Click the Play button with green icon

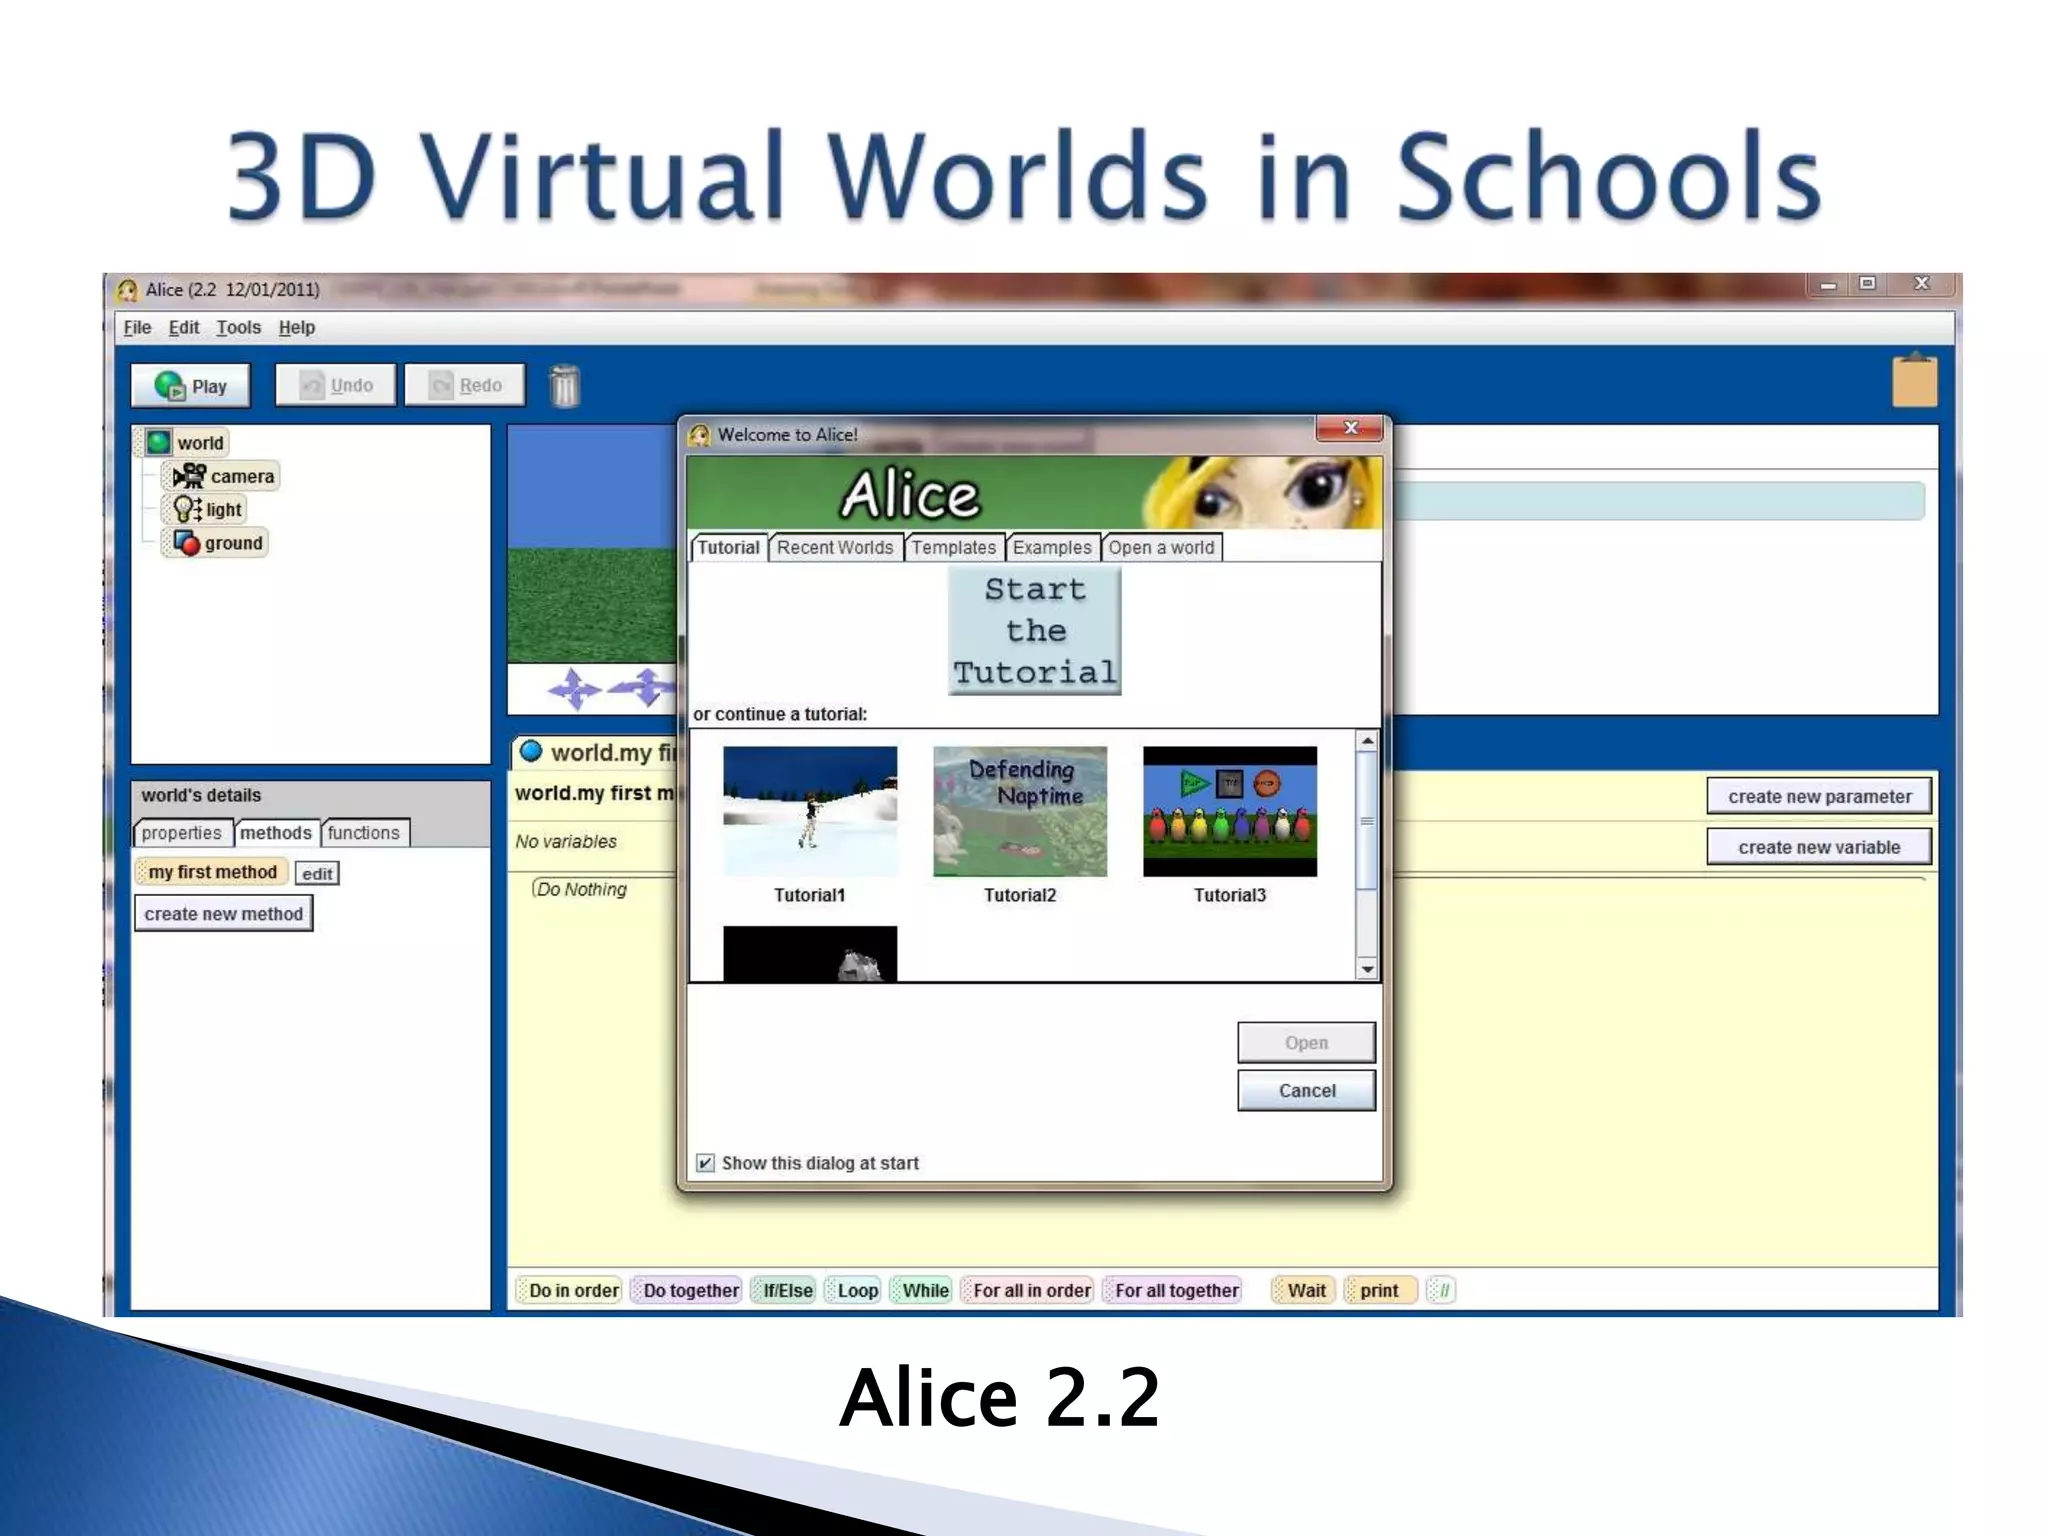pos(190,386)
